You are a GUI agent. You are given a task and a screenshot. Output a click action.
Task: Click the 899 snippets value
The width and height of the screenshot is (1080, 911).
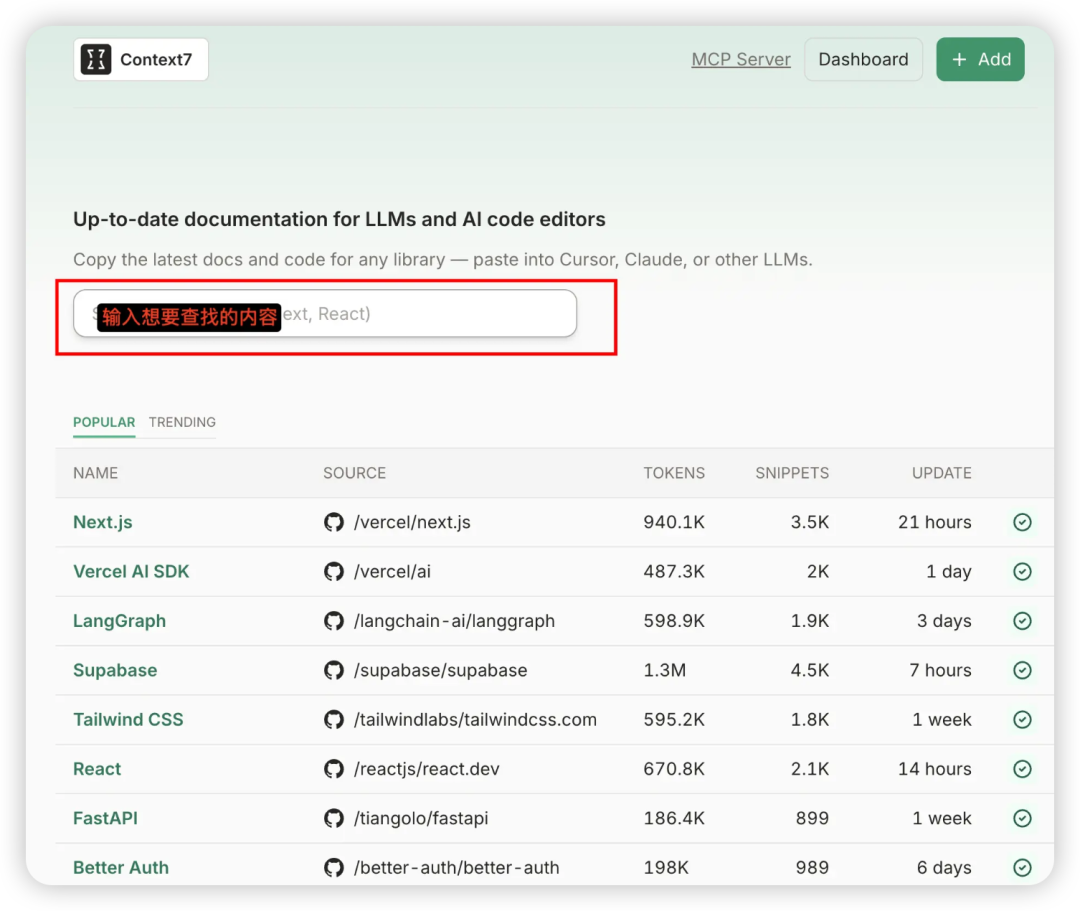(x=812, y=818)
